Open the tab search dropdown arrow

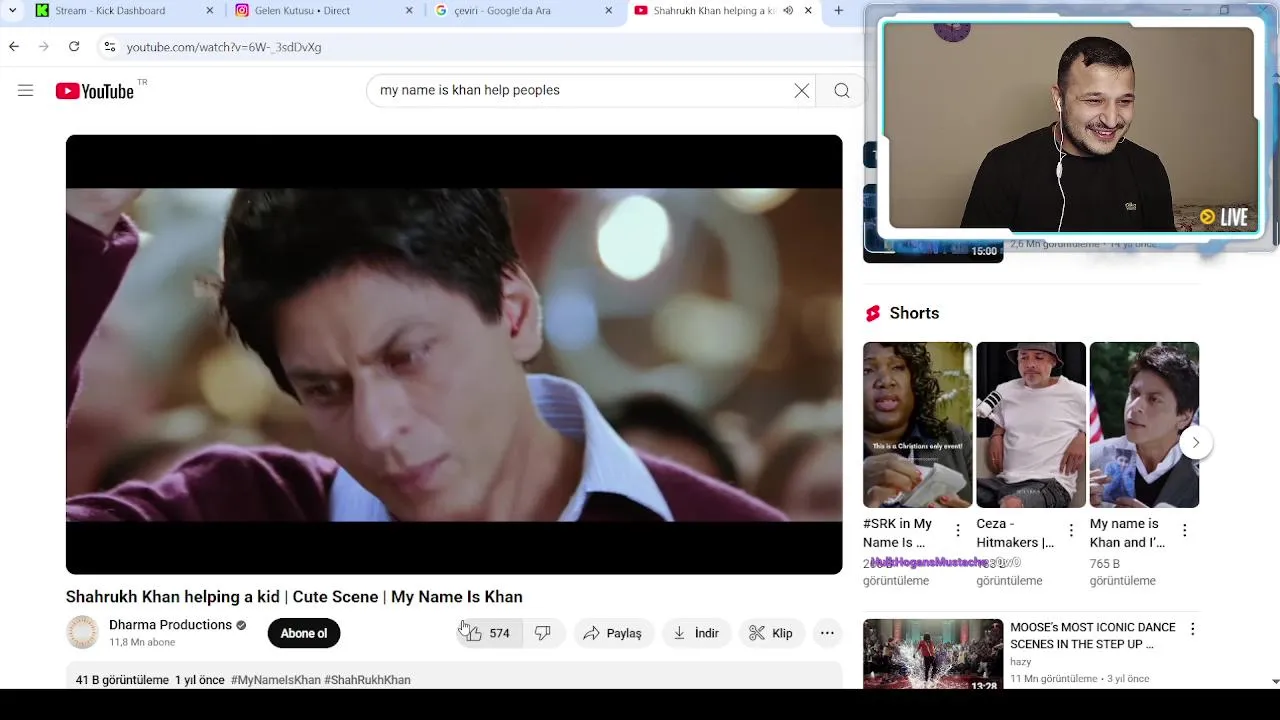[x=12, y=11]
